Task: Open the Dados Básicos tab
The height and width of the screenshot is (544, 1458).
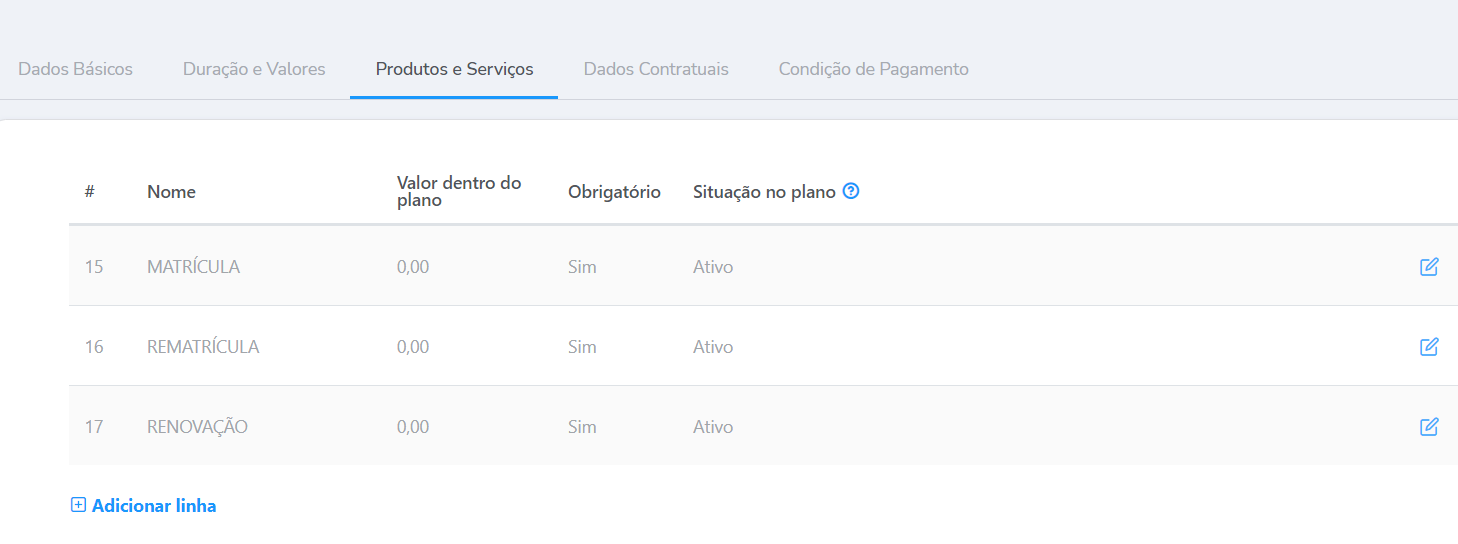Action: point(75,69)
